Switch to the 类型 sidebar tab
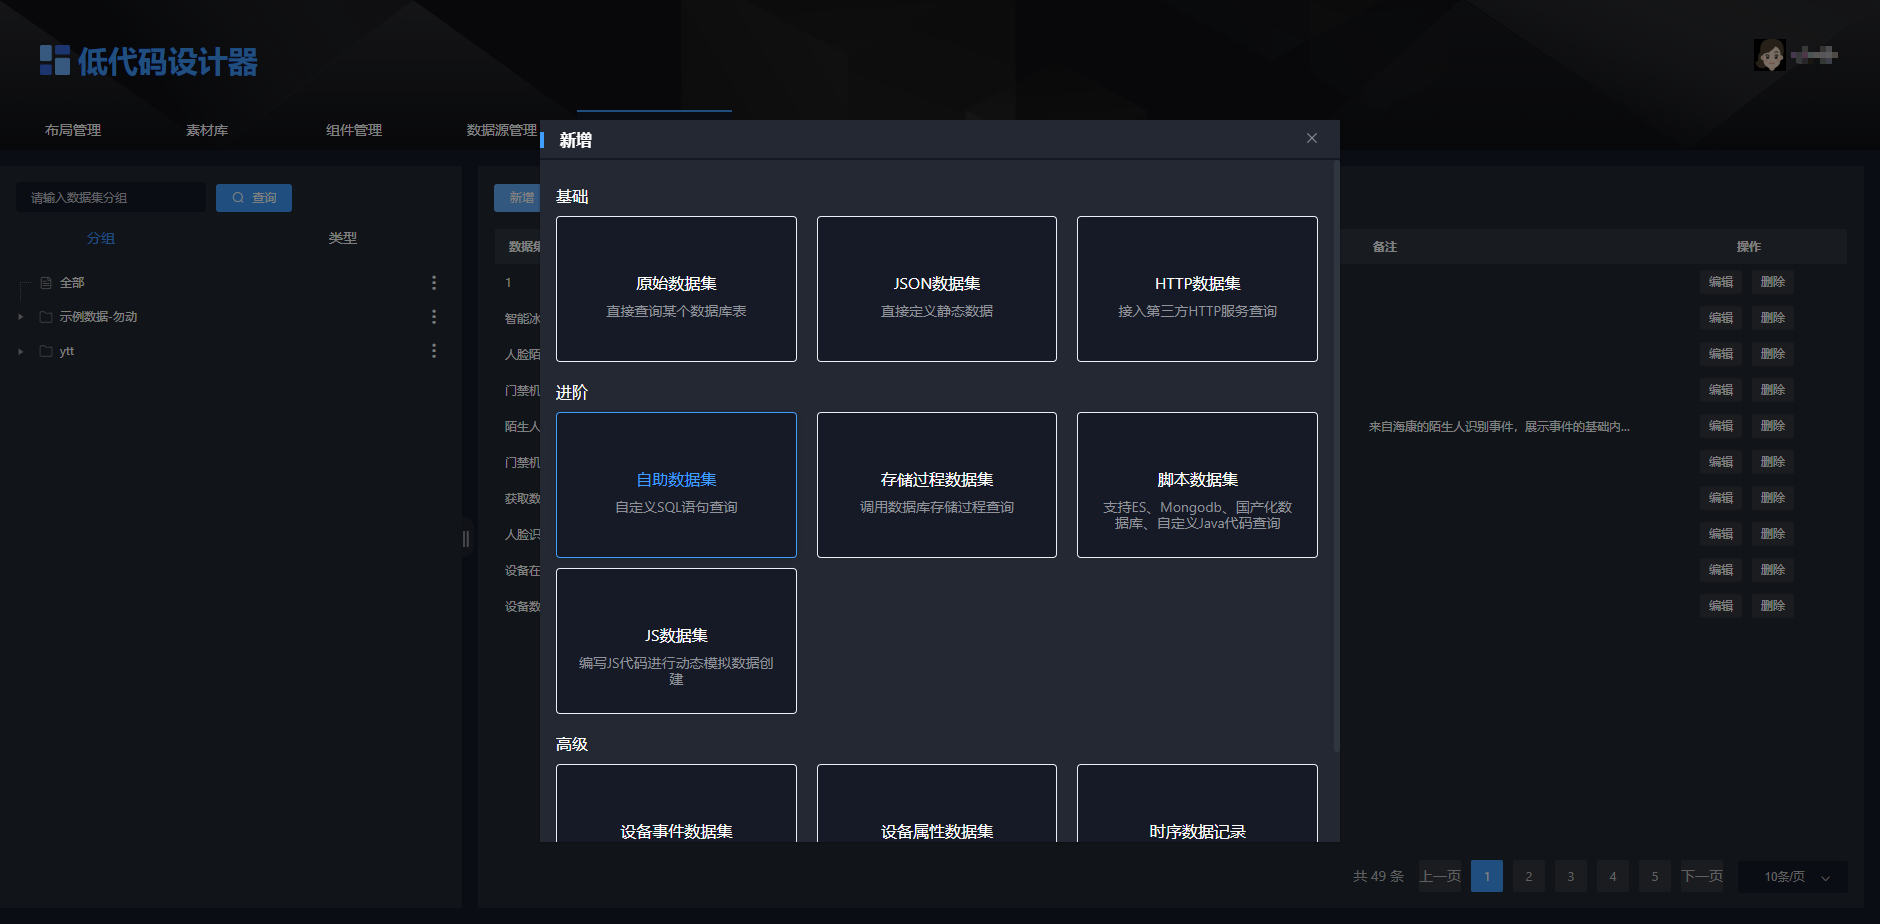The width and height of the screenshot is (1880, 924). (343, 238)
